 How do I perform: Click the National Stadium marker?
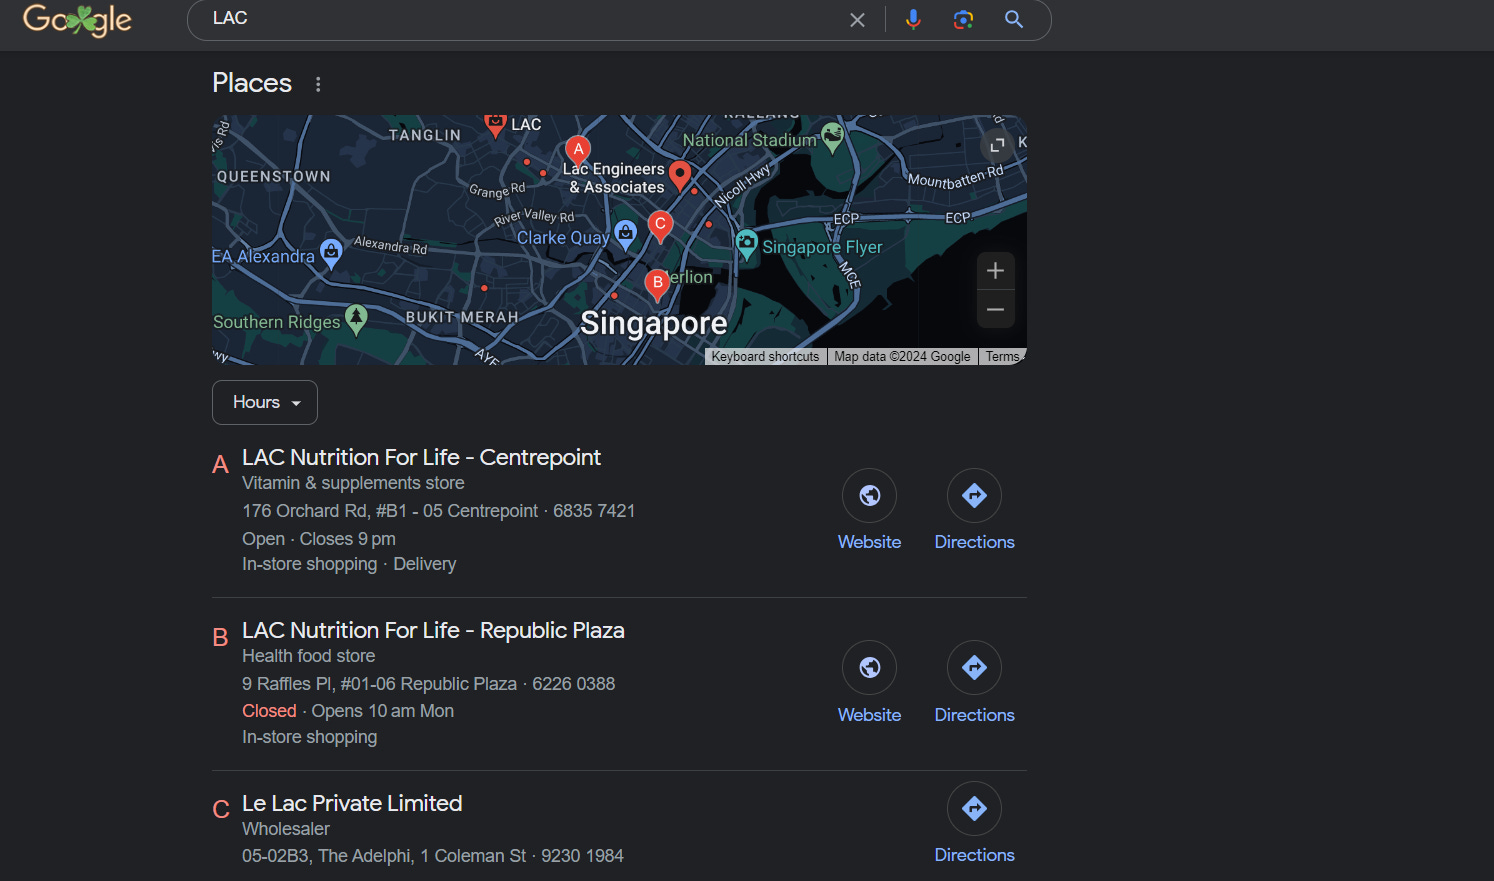click(x=832, y=136)
